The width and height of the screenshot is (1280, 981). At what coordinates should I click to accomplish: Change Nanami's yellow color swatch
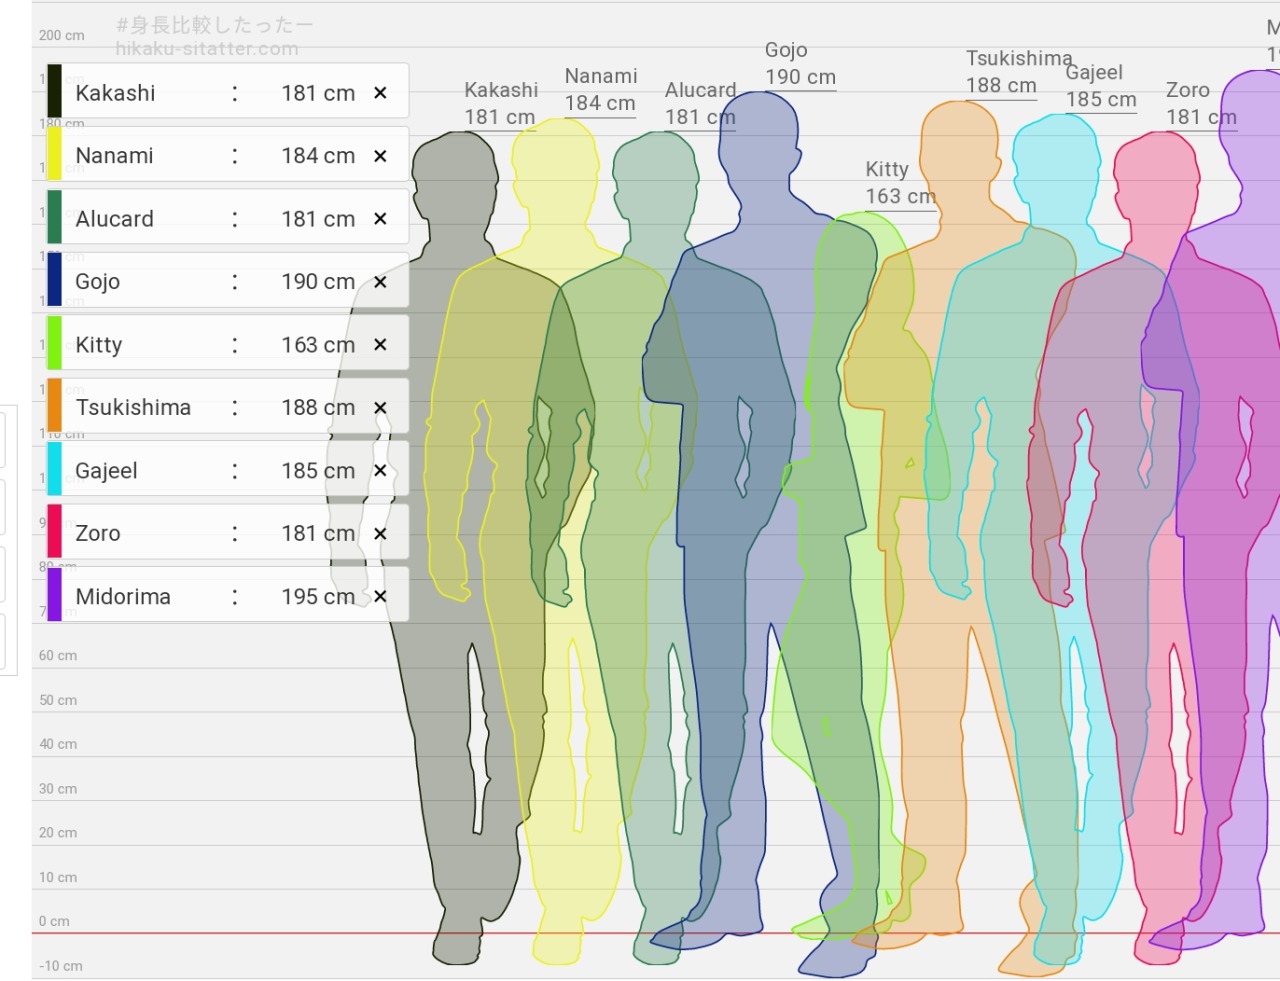(x=55, y=155)
